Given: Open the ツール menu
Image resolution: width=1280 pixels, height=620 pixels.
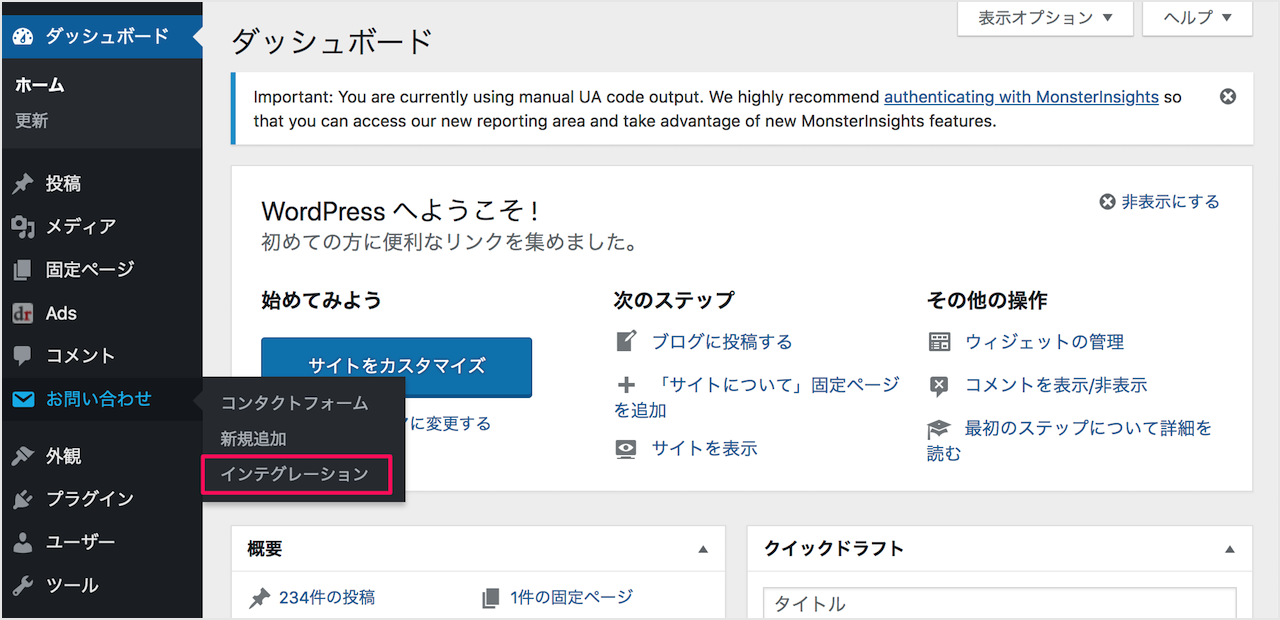Looking at the screenshot, I should pos(101,585).
